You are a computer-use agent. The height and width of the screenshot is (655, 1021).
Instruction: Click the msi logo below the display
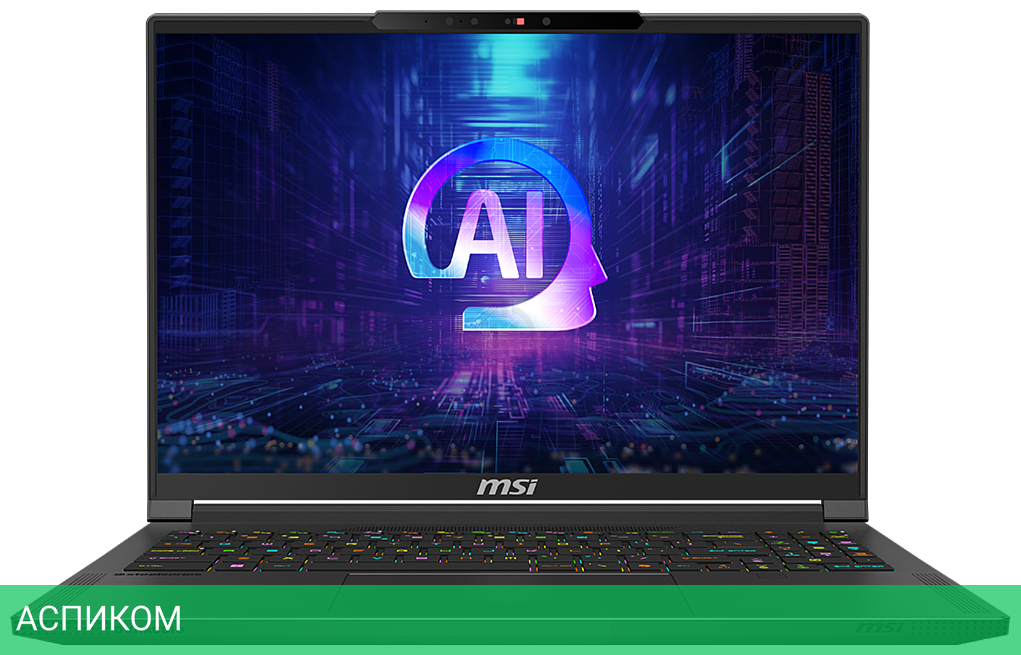(507, 487)
